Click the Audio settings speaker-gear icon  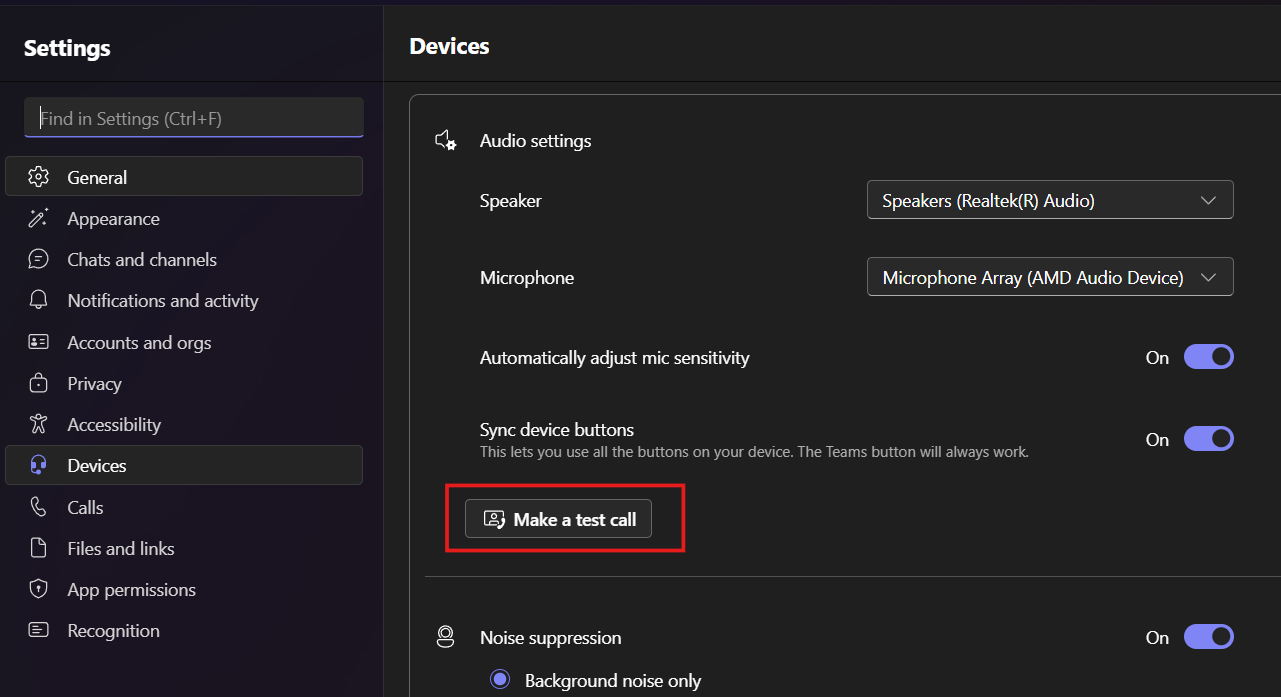pyautogui.click(x=446, y=141)
